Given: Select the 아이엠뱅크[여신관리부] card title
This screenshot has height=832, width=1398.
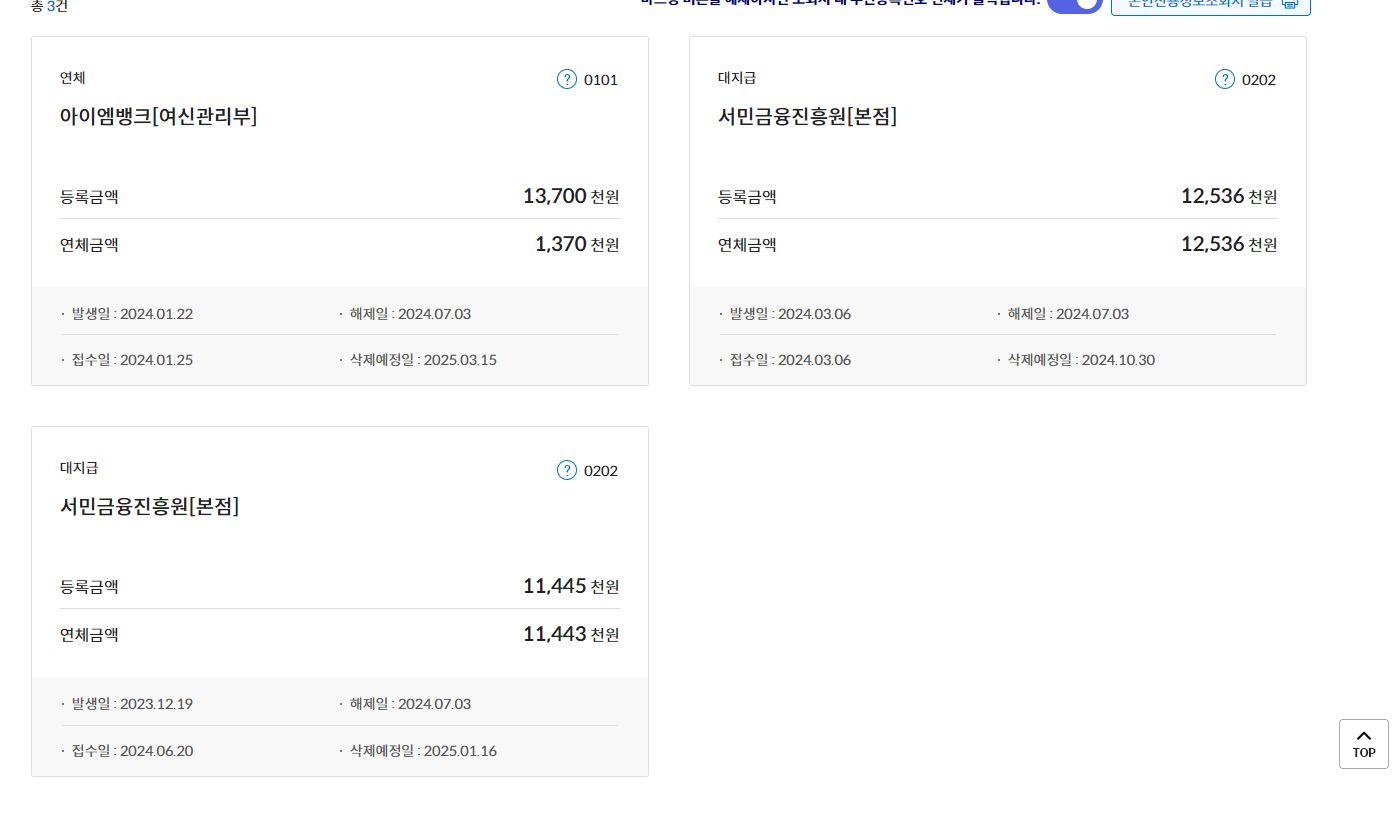Looking at the screenshot, I should pyautogui.click(x=158, y=116).
